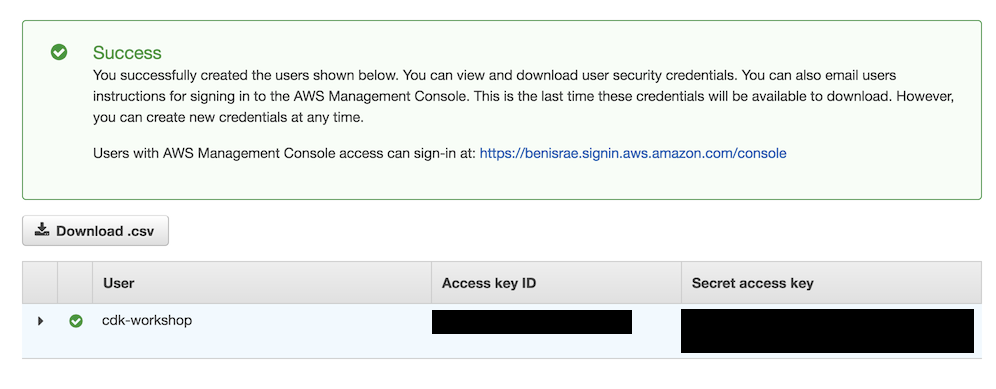Expand the cdk-workshop row details triangle

pos(41,322)
